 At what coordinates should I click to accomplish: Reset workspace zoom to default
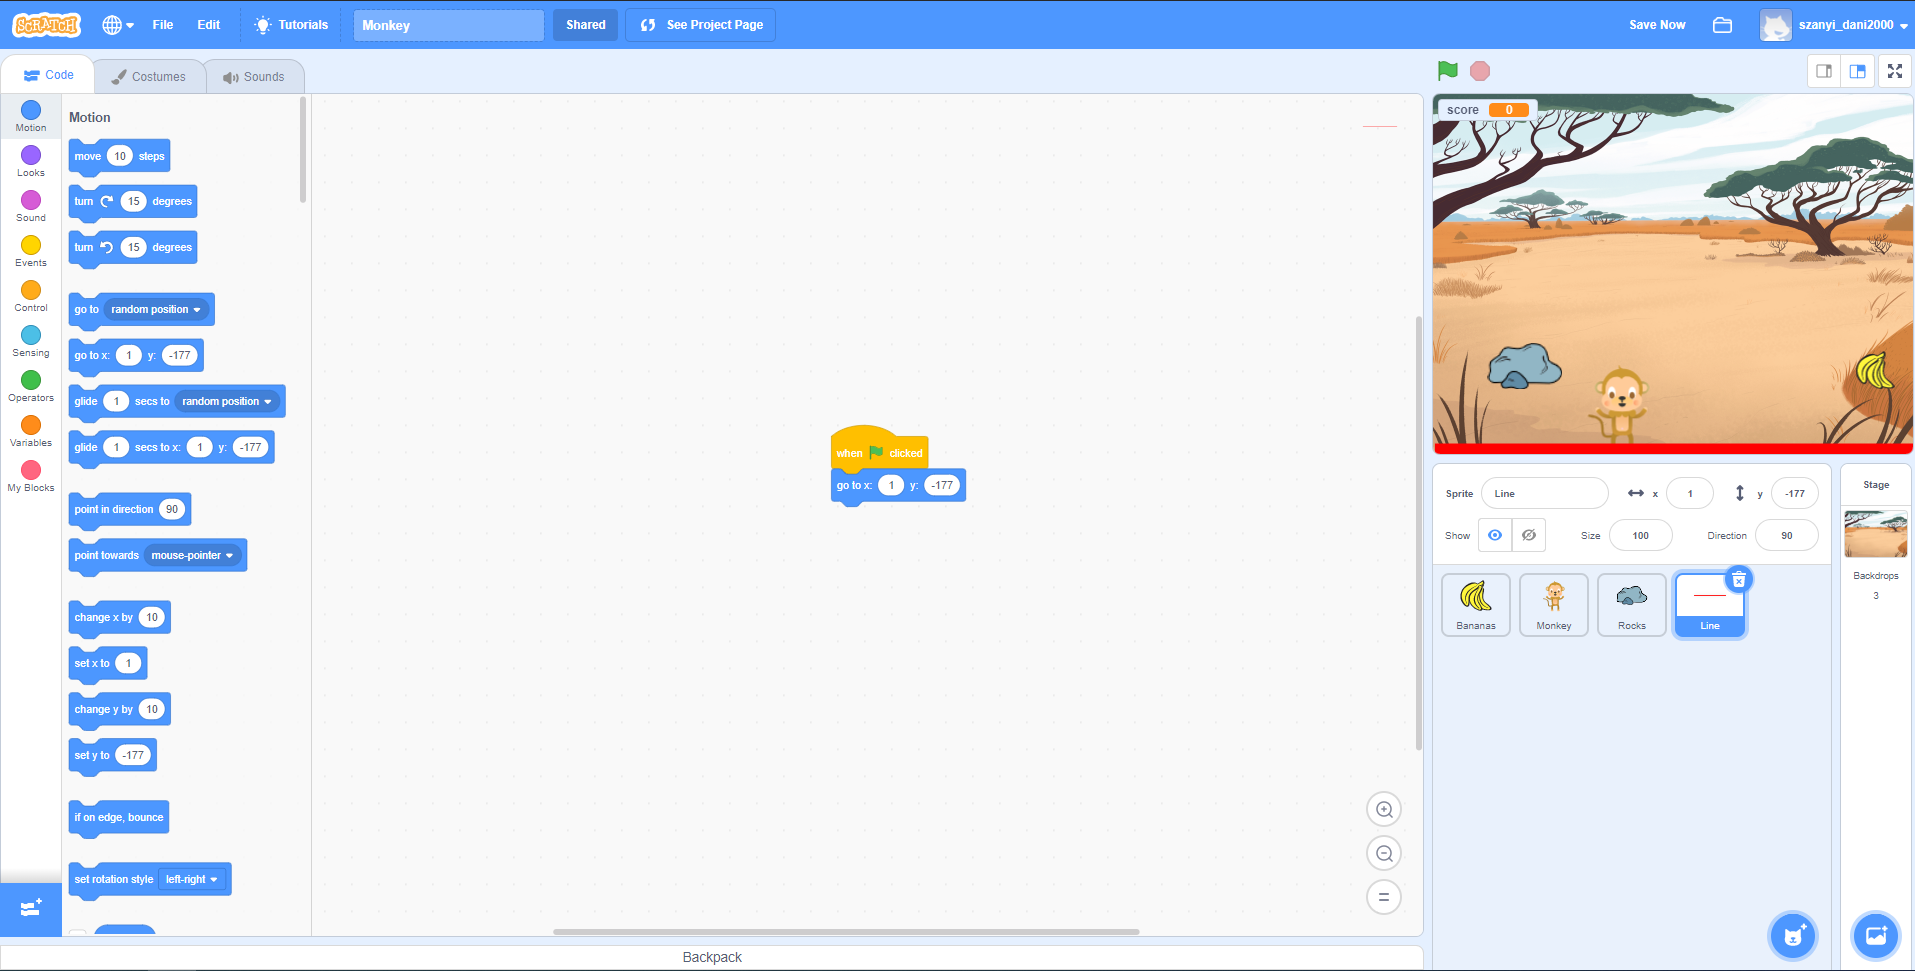coord(1384,897)
